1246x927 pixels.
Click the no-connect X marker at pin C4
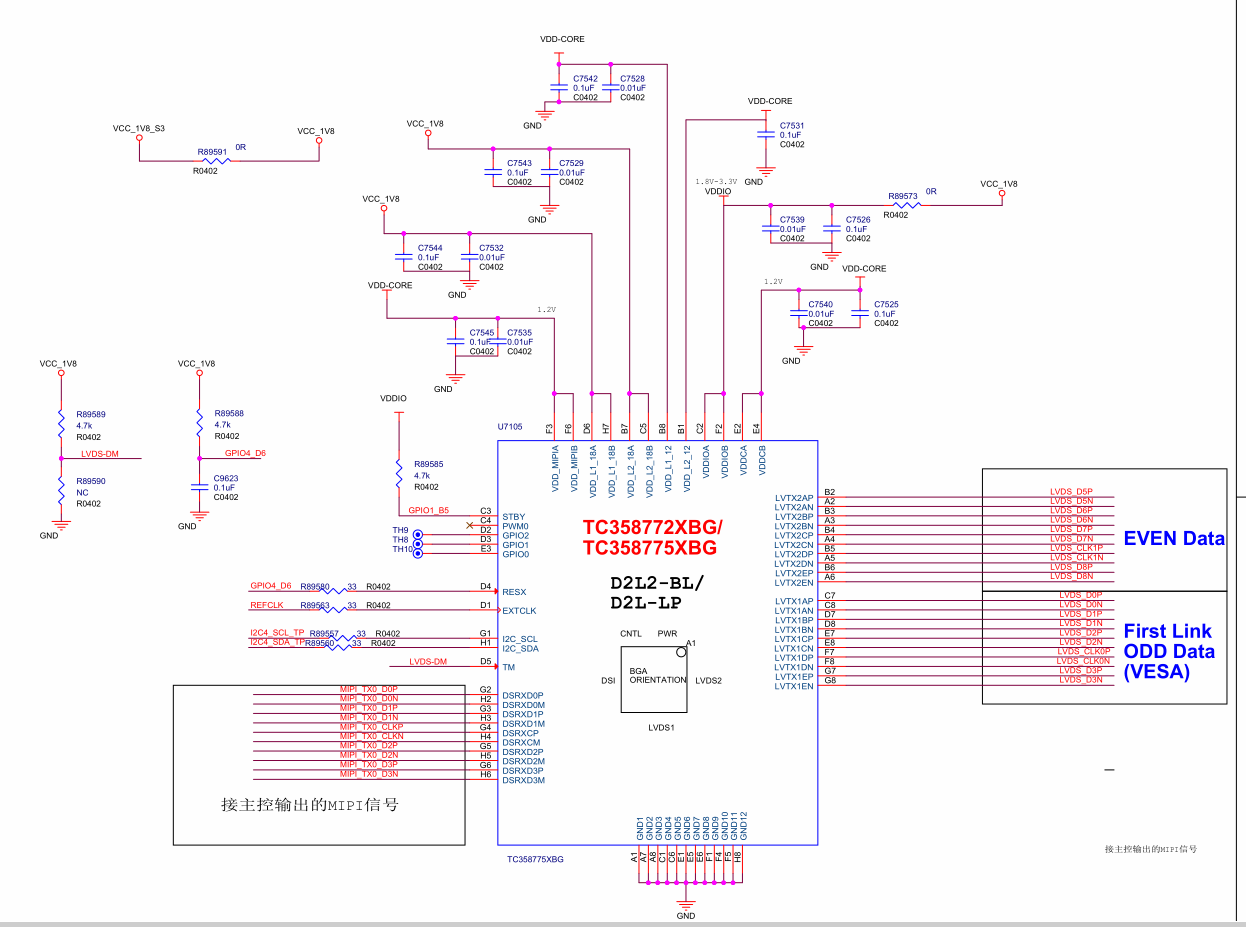471,524
